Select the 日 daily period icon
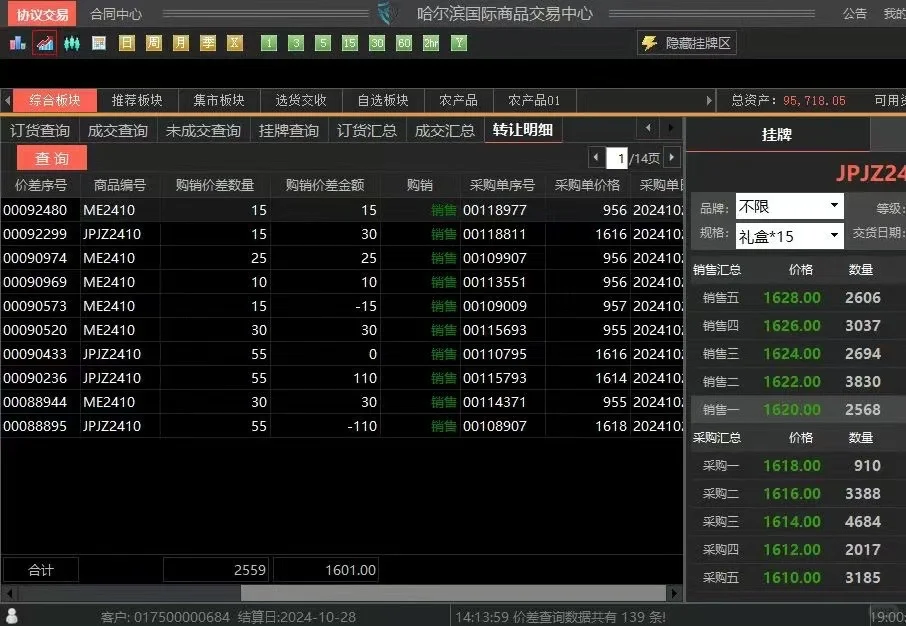The height and width of the screenshot is (626, 906). click(x=128, y=43)
